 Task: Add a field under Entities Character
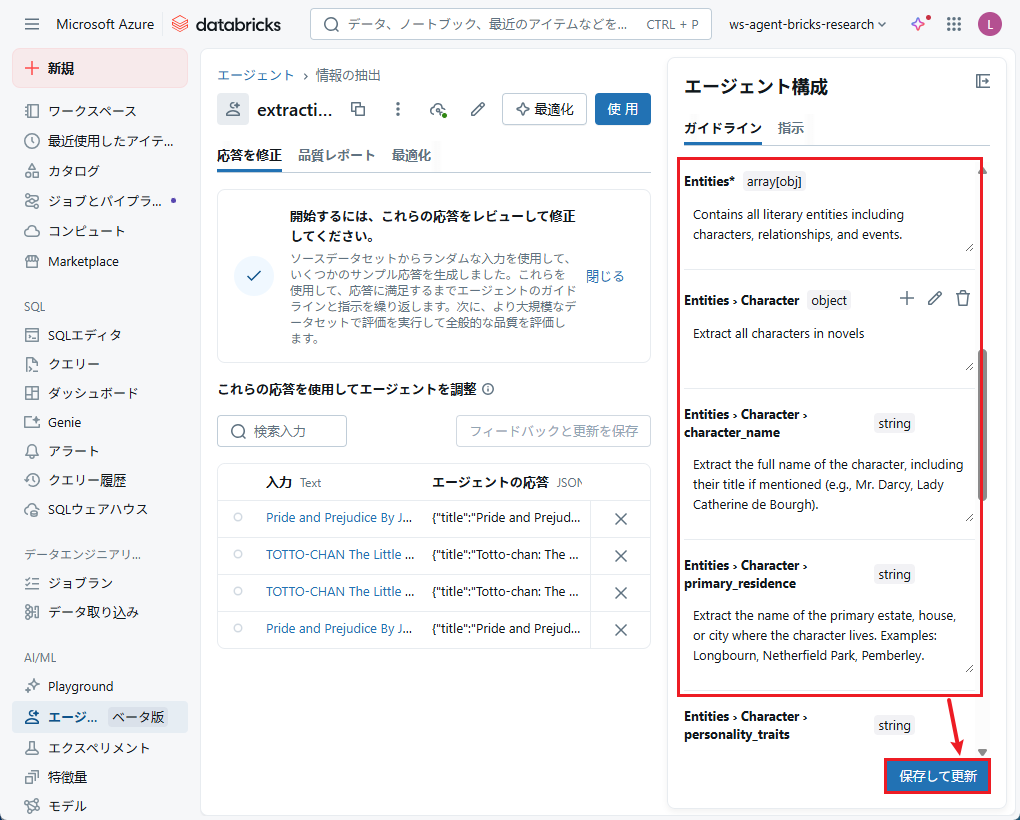click(x=906, y=298)
